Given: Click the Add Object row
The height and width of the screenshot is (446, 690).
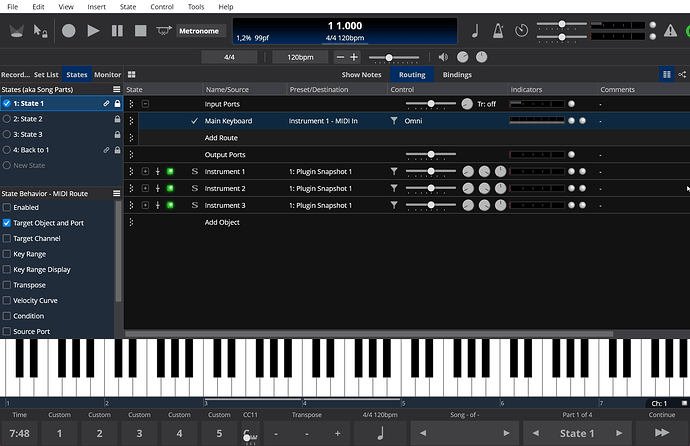Looking at the screenshot, I should 222,223.
